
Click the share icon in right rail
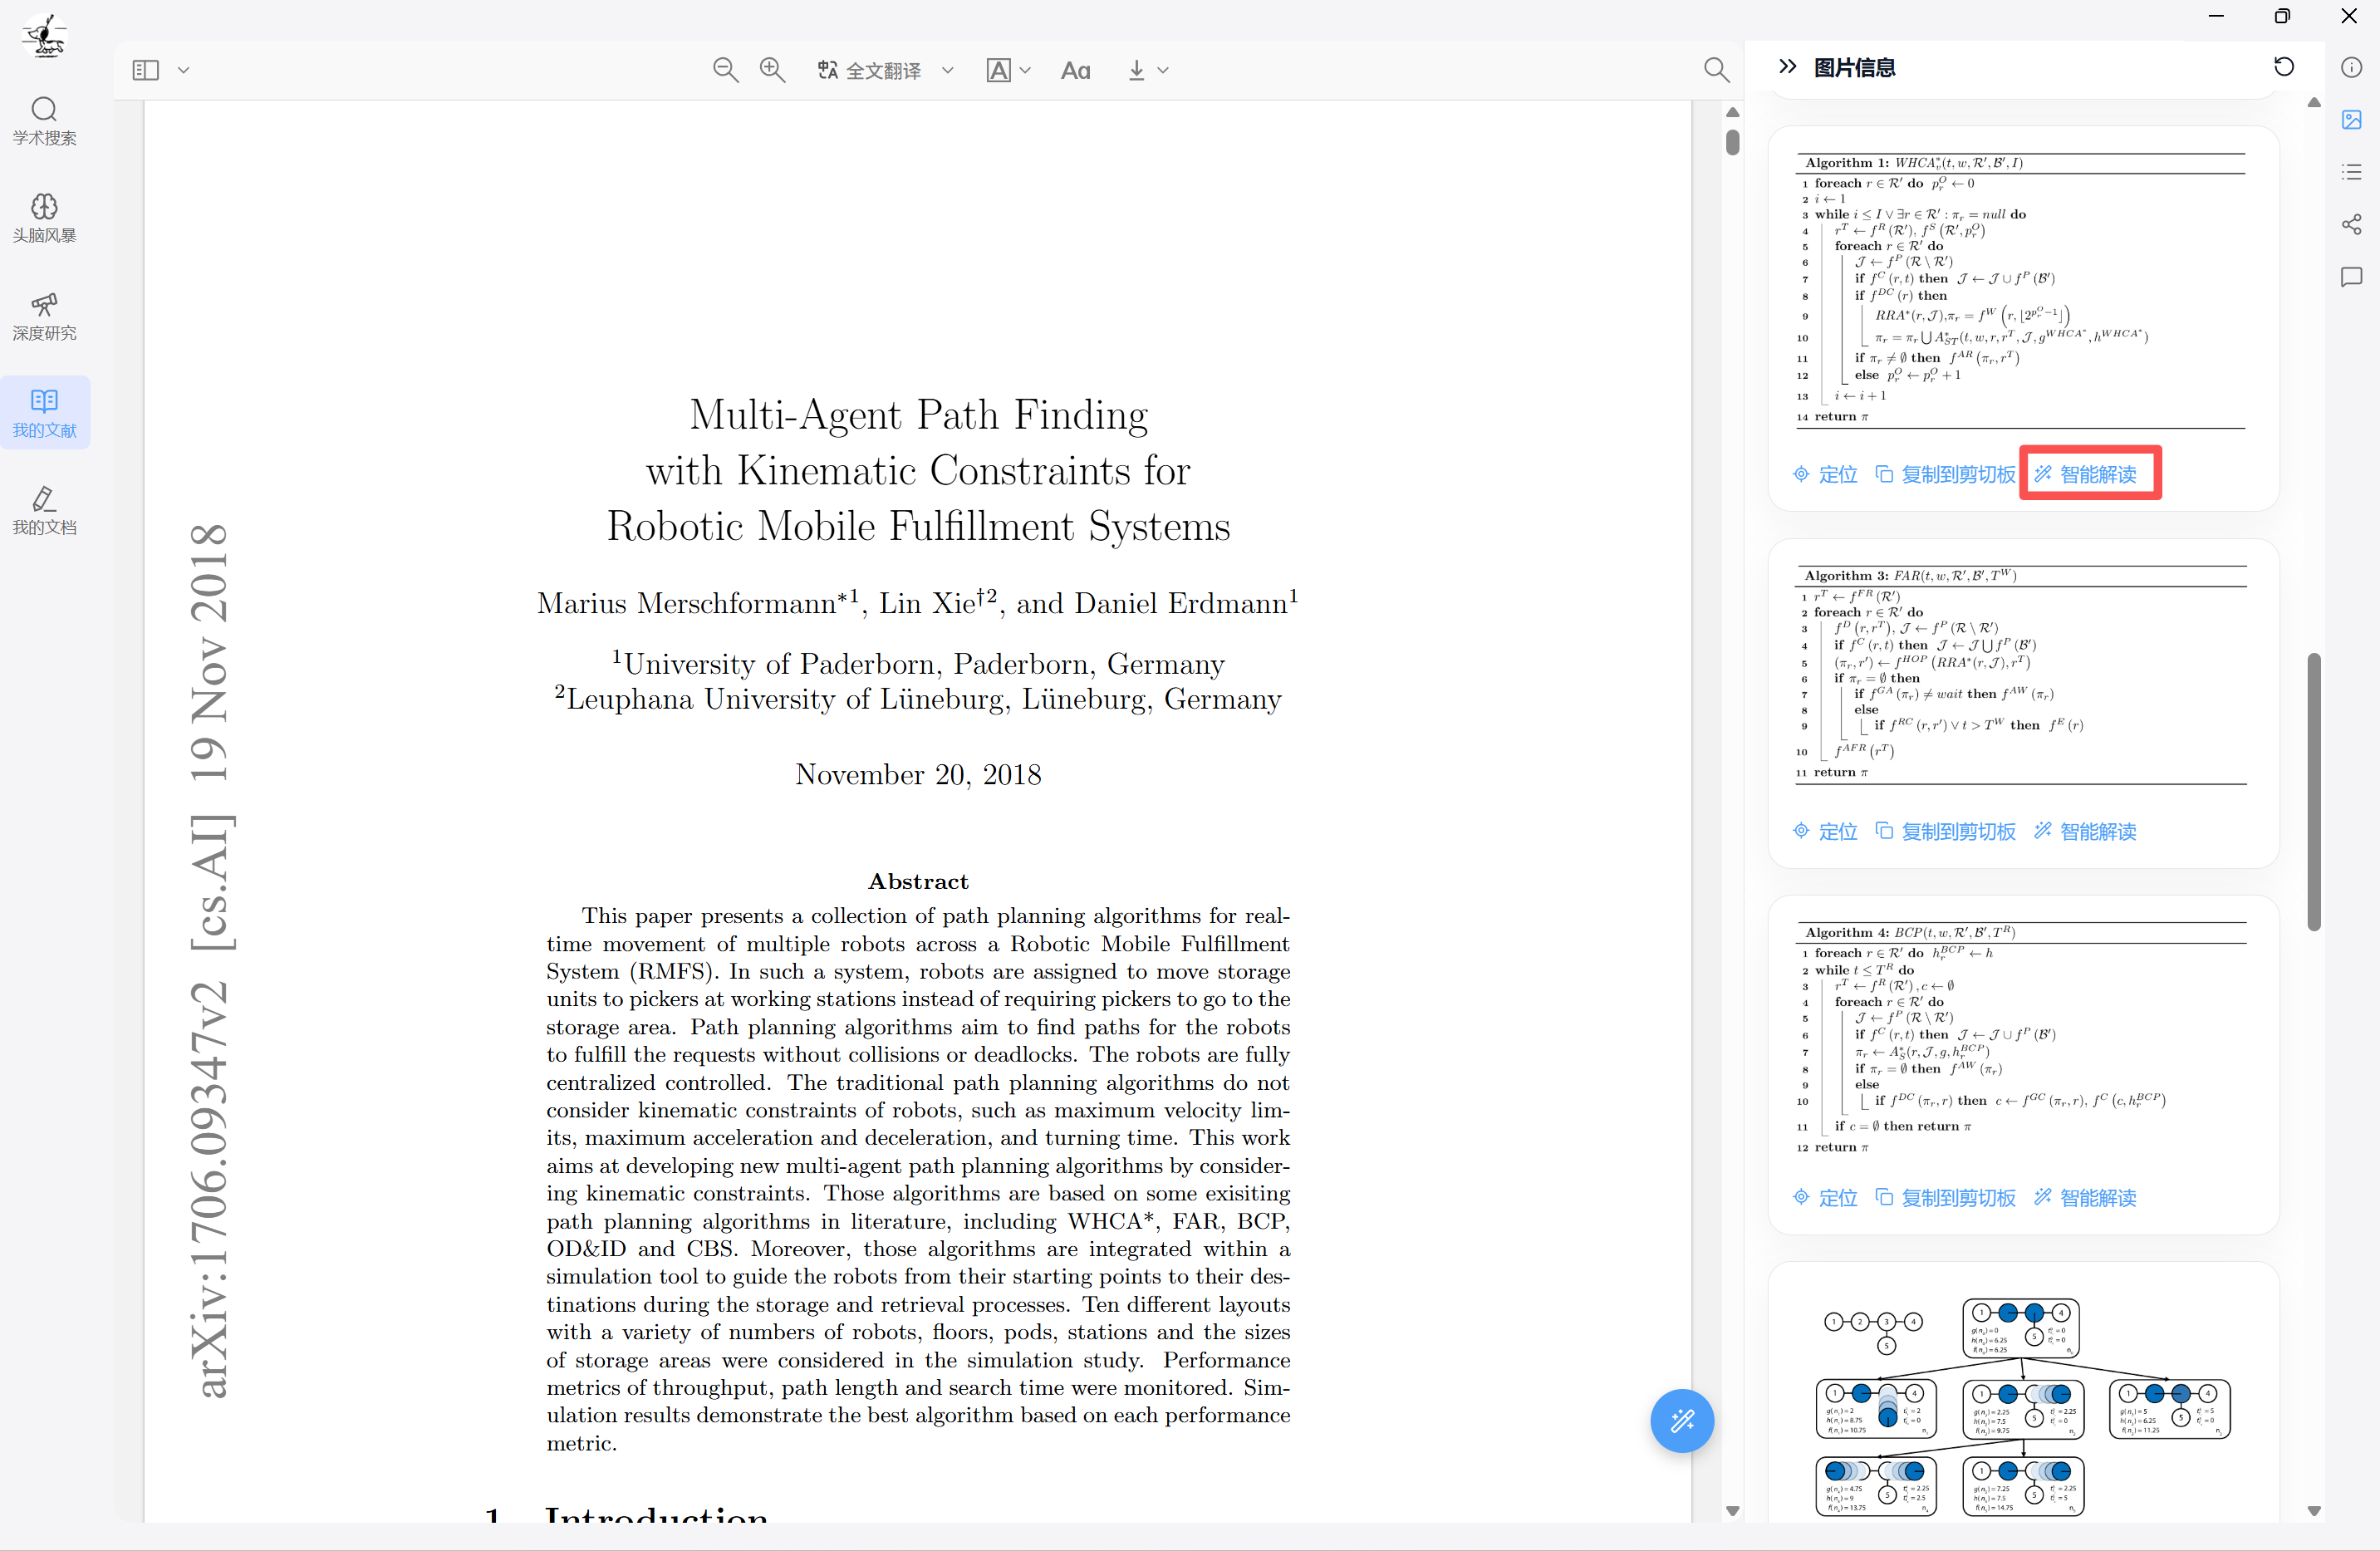coord(2351,224)
